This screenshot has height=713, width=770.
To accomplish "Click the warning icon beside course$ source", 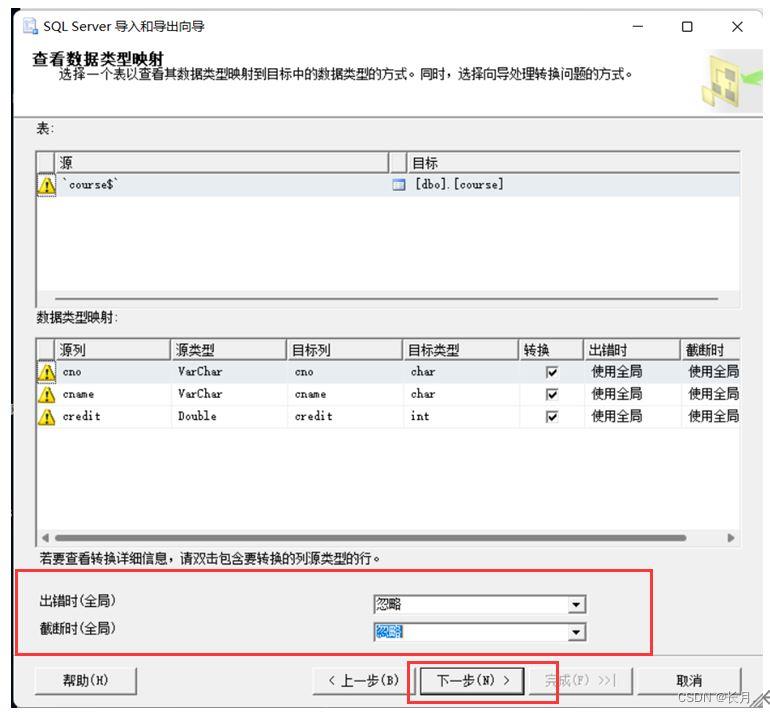I will [x=46, y=184].
